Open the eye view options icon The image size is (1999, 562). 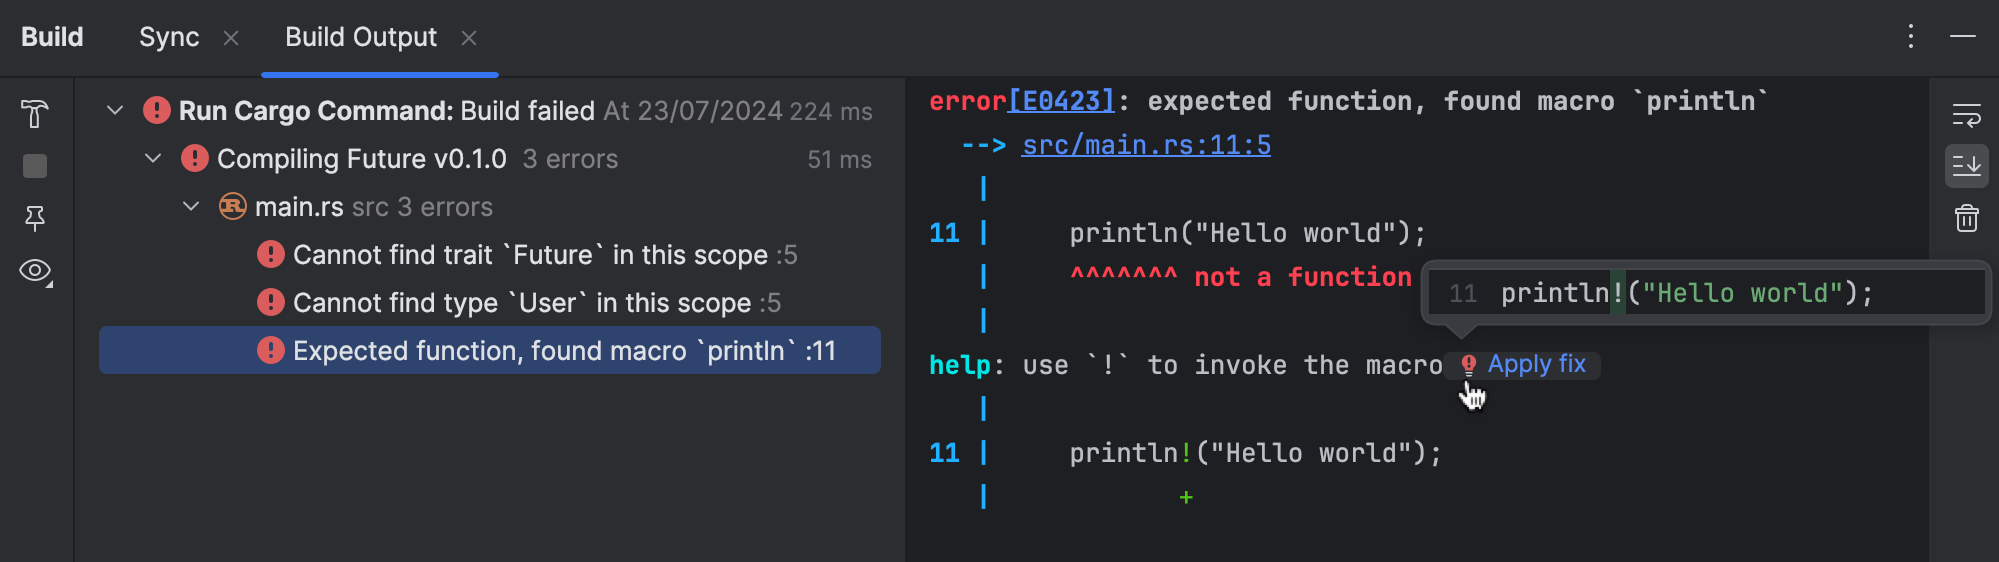tap(35, 271)
